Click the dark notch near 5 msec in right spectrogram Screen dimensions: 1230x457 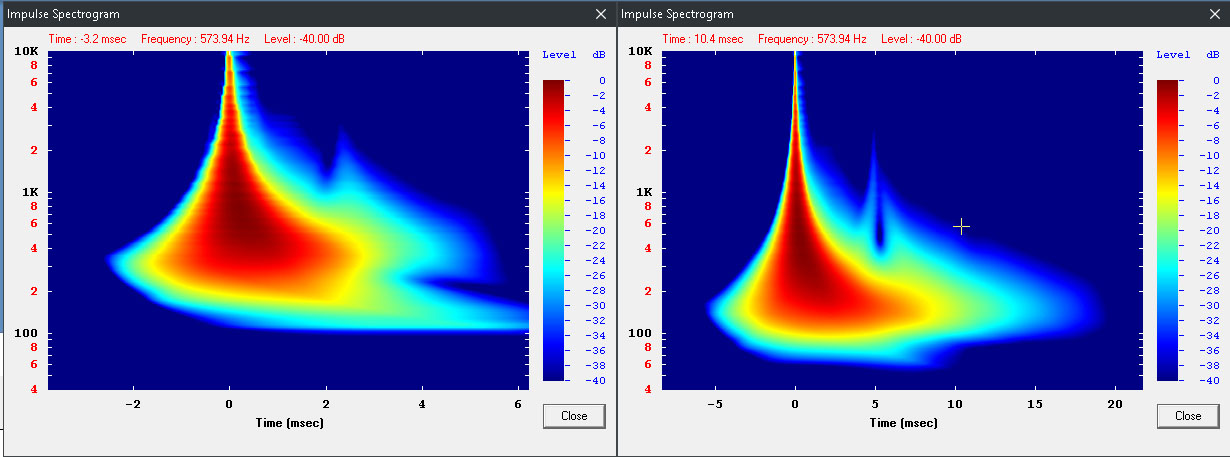tap(880, 240)
